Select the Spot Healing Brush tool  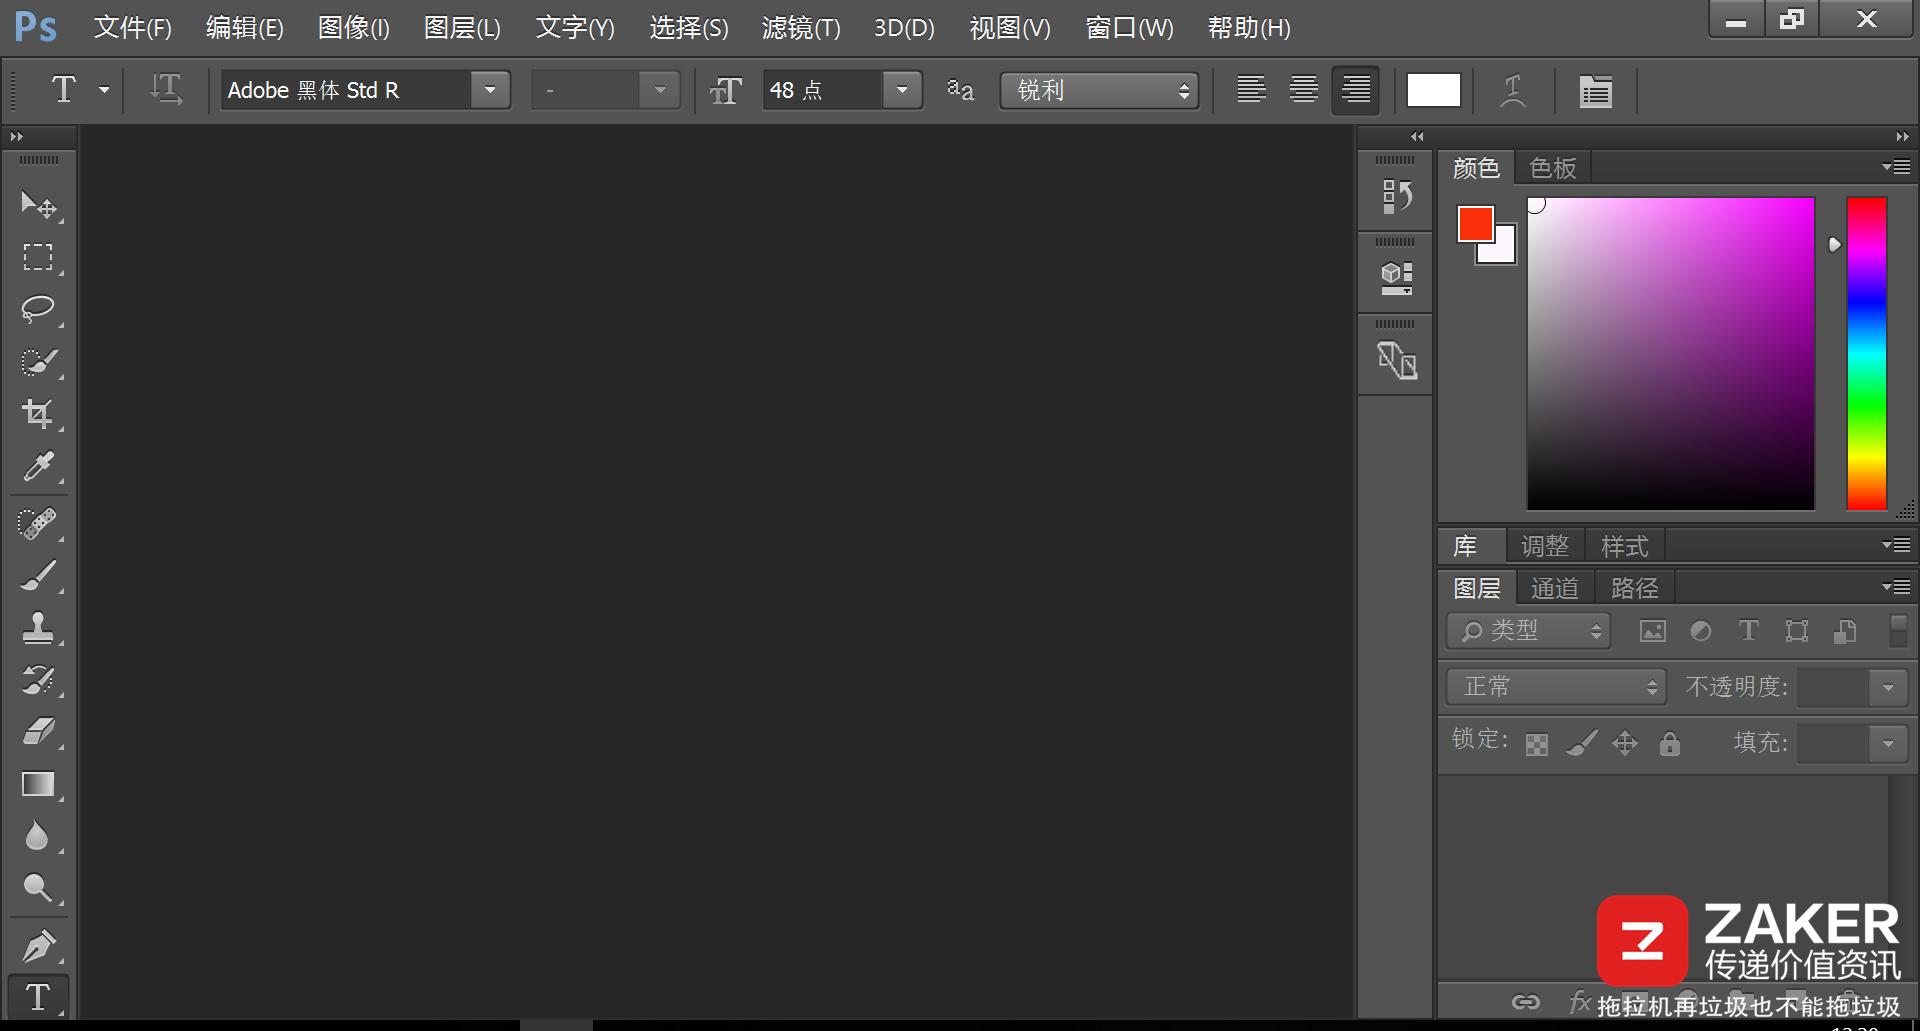39,524
